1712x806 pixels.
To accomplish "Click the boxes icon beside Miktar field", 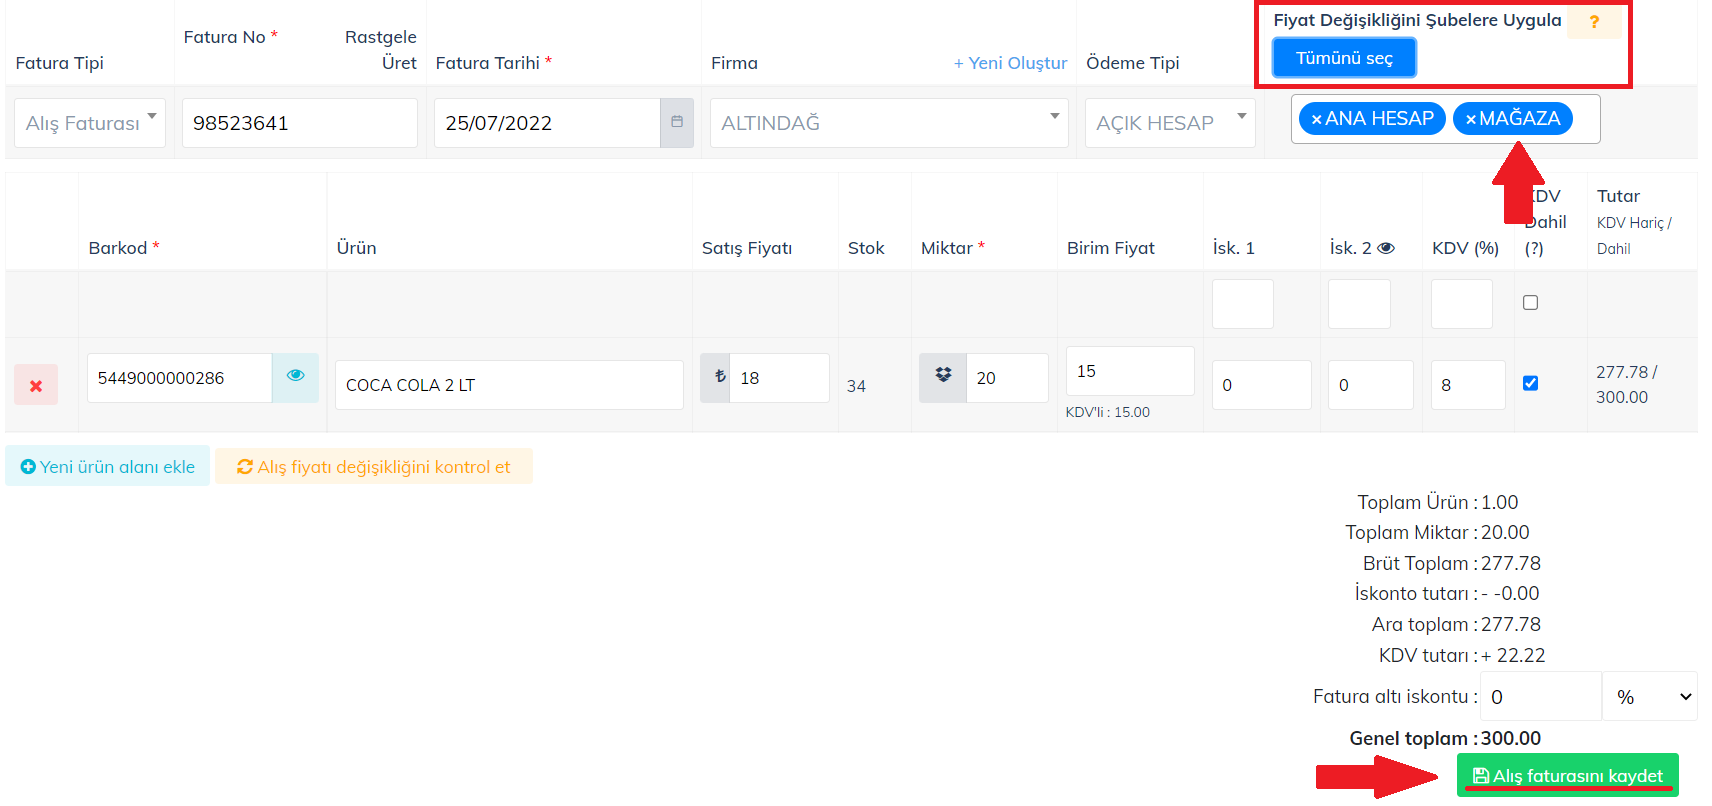I will point(943,378).
